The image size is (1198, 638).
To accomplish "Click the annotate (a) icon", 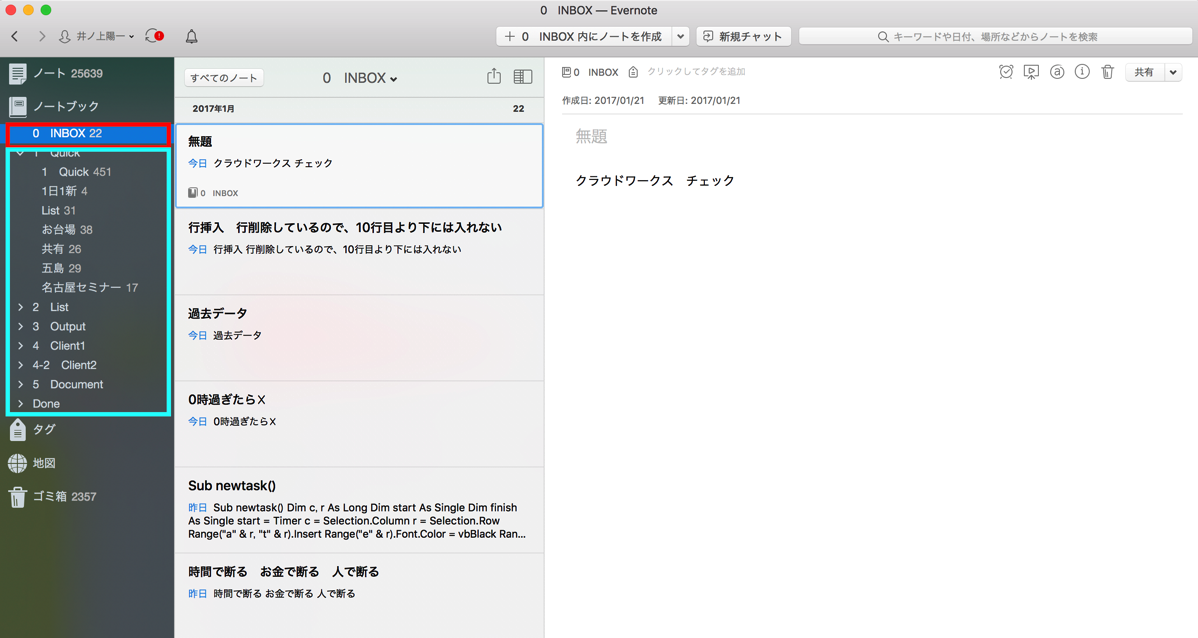I will pyautogui.click(x=1057, y=72).
